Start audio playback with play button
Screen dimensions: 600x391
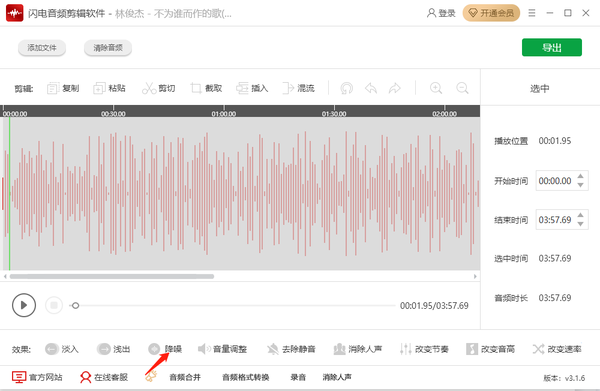24,305
